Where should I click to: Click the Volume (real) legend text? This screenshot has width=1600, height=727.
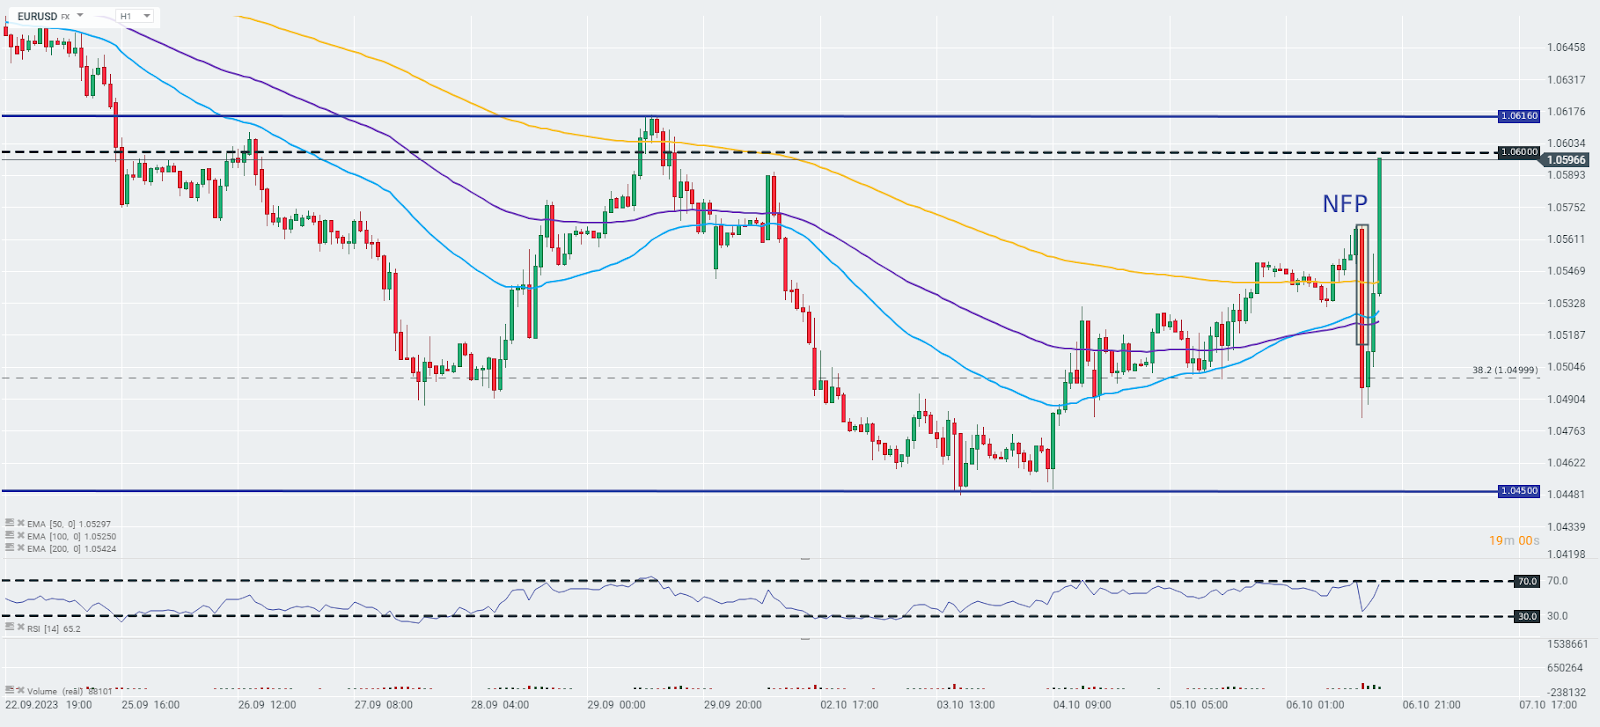point(69,691)
